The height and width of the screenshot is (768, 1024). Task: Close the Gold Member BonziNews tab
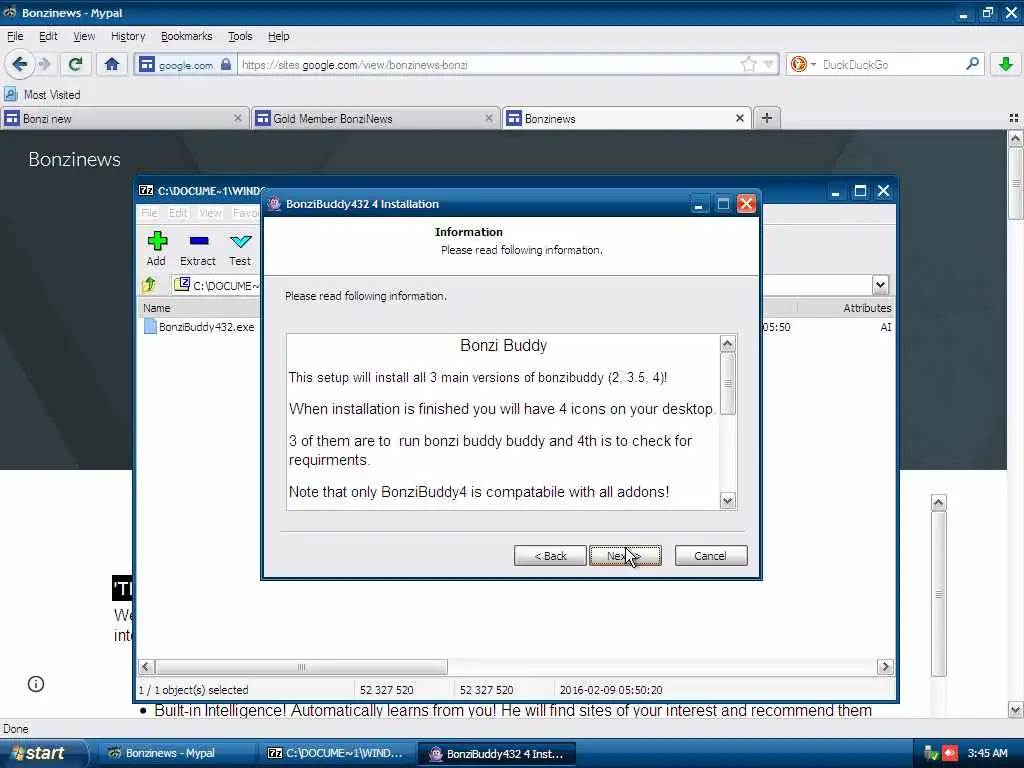point(488,118)
